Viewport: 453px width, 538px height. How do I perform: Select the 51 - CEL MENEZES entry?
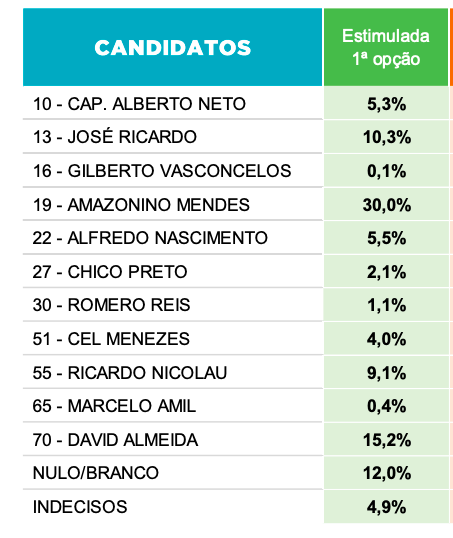click(x=111, y=339)
